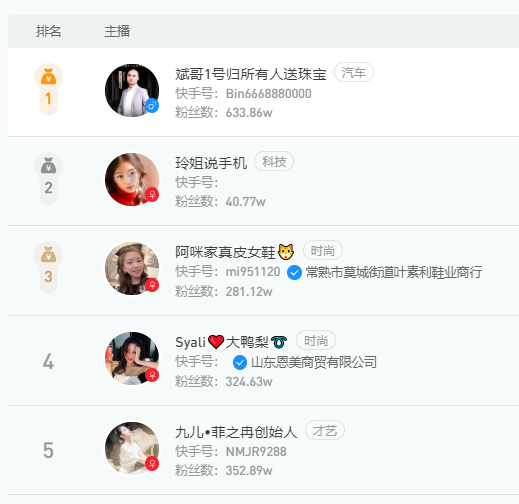The width and height of the screenshot is (519, 504).
Task: Click the 主播 column header
Action: 117,31
